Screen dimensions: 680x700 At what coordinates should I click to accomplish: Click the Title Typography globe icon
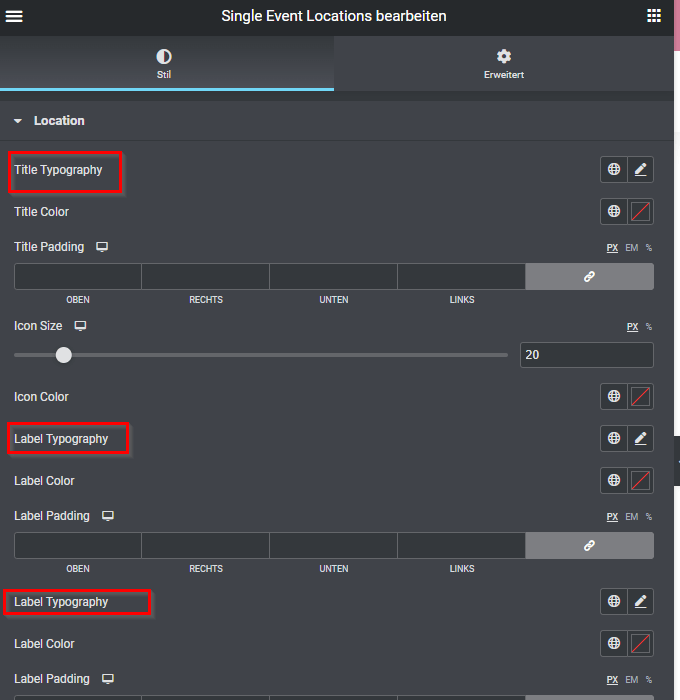tap(613, 170)
